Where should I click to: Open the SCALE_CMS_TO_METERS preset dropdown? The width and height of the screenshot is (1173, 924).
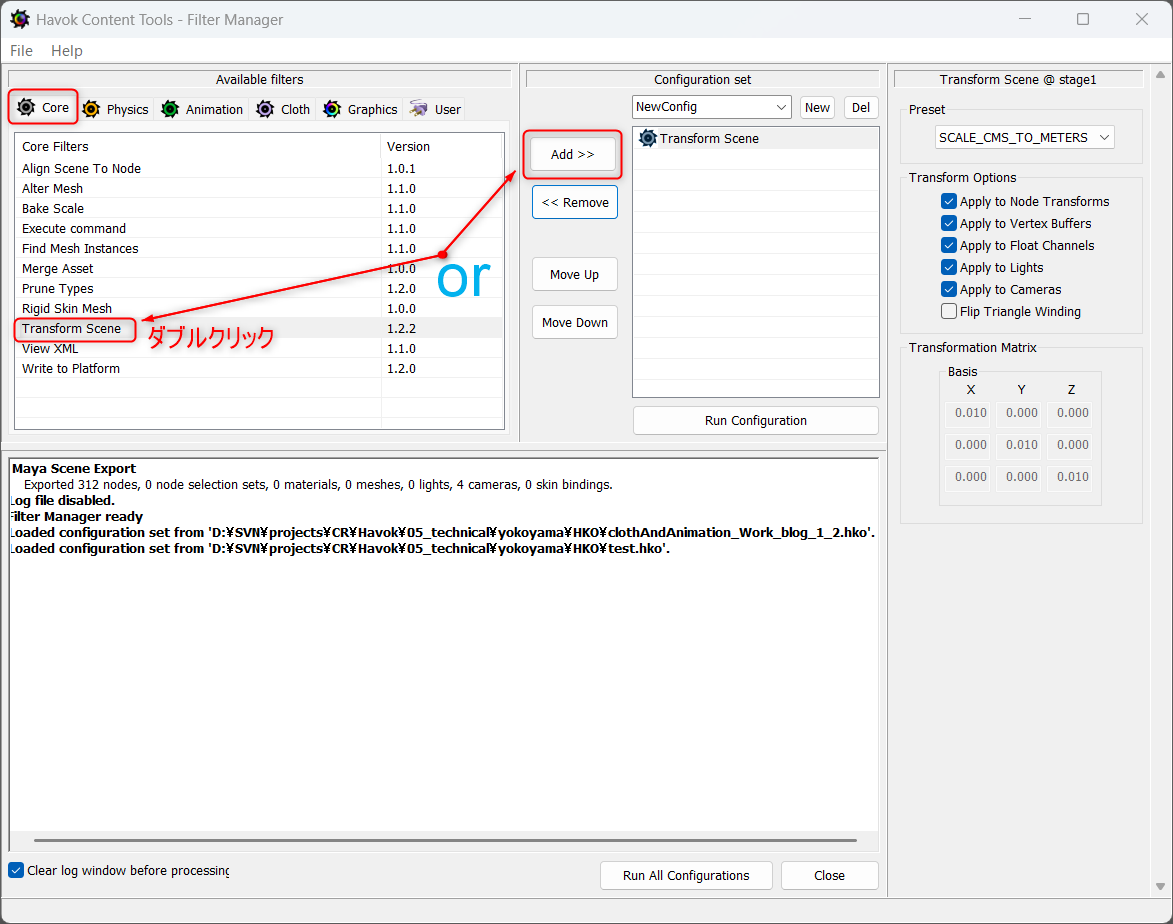(1024, 138)
